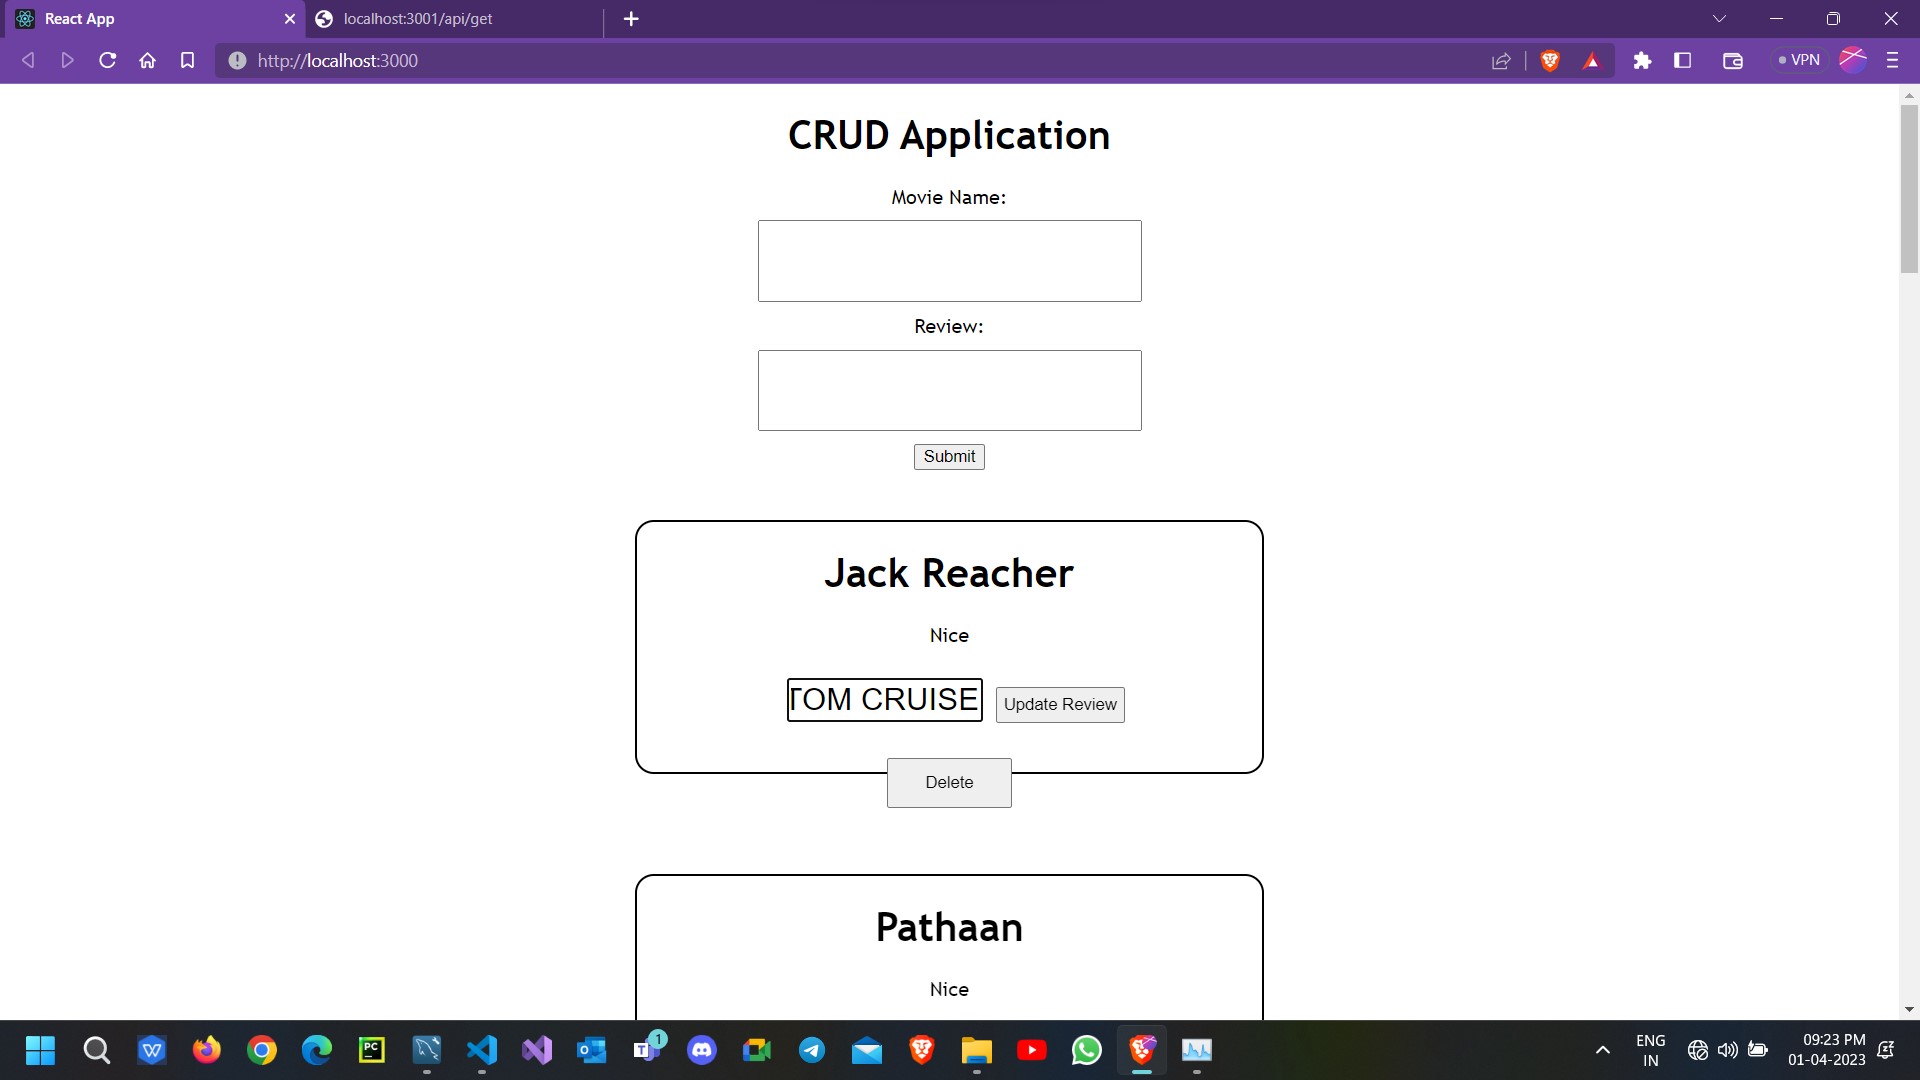The height and width of the screenshot is (1080, 1920).
Task: Click the Brave Shields lion icon
Action: [1550, 60]
